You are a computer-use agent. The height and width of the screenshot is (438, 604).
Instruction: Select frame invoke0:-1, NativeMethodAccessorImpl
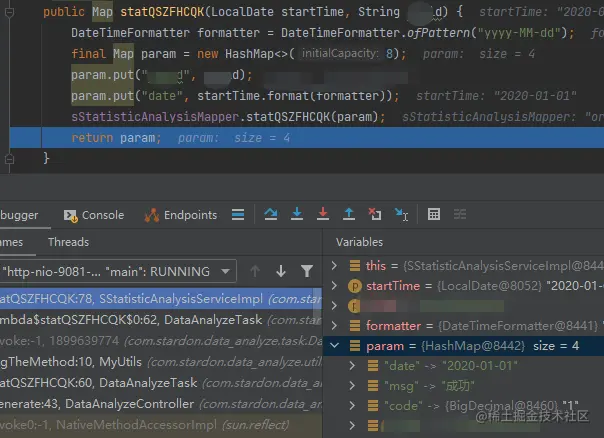(161, 425)
